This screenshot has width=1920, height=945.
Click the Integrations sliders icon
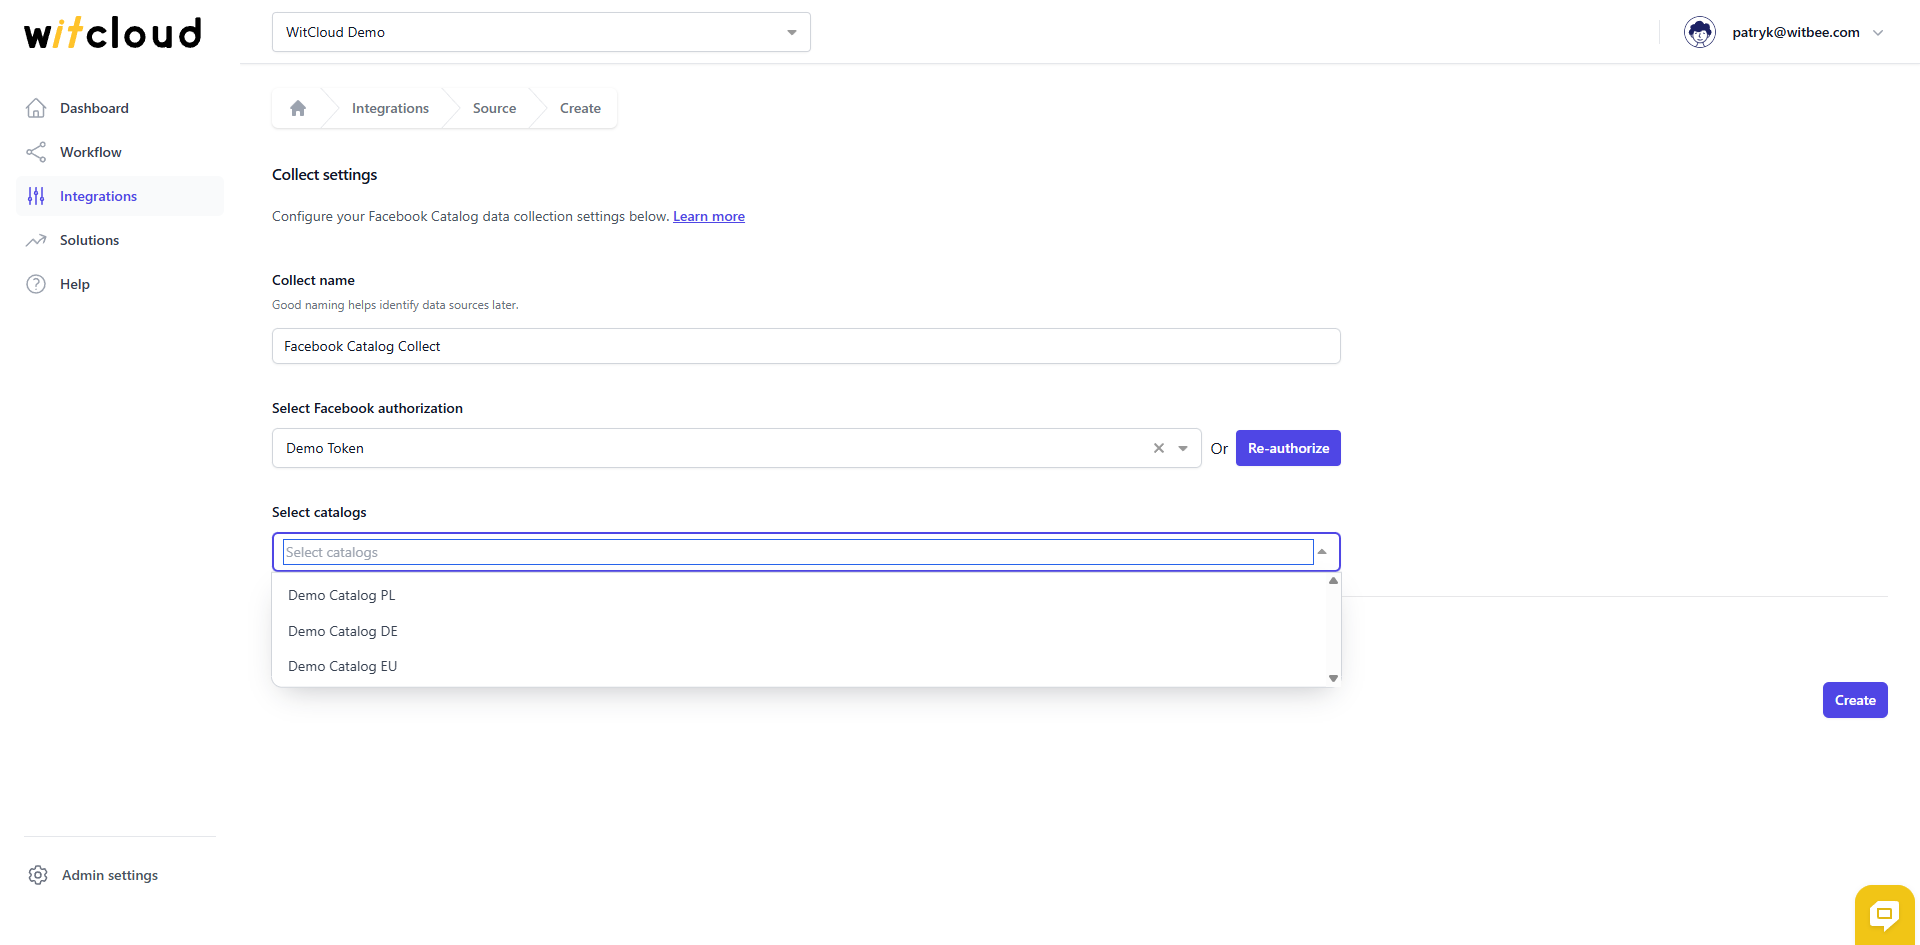coord(36,196)
